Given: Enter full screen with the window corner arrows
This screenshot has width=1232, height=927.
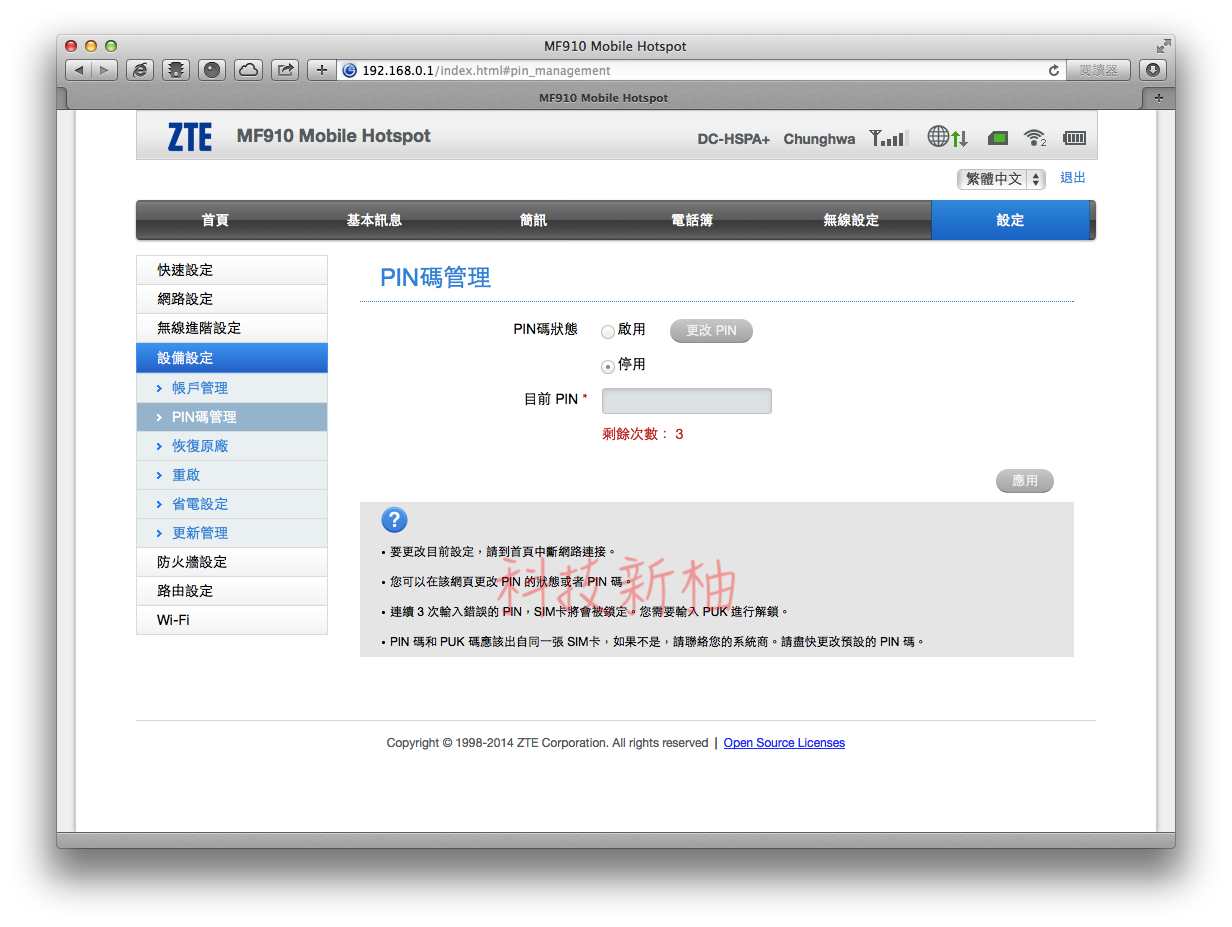Looking at the screenshot, I should 1163,46.
